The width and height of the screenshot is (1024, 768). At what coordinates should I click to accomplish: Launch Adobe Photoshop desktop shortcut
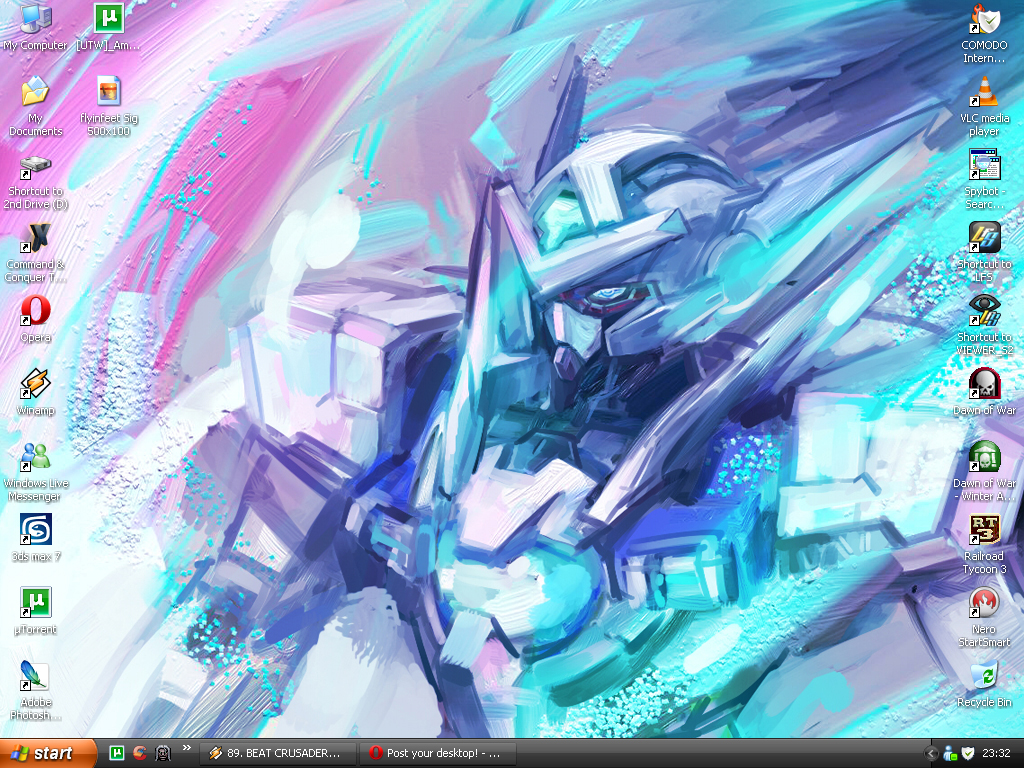pyautogui.click(x=35, y=690)
